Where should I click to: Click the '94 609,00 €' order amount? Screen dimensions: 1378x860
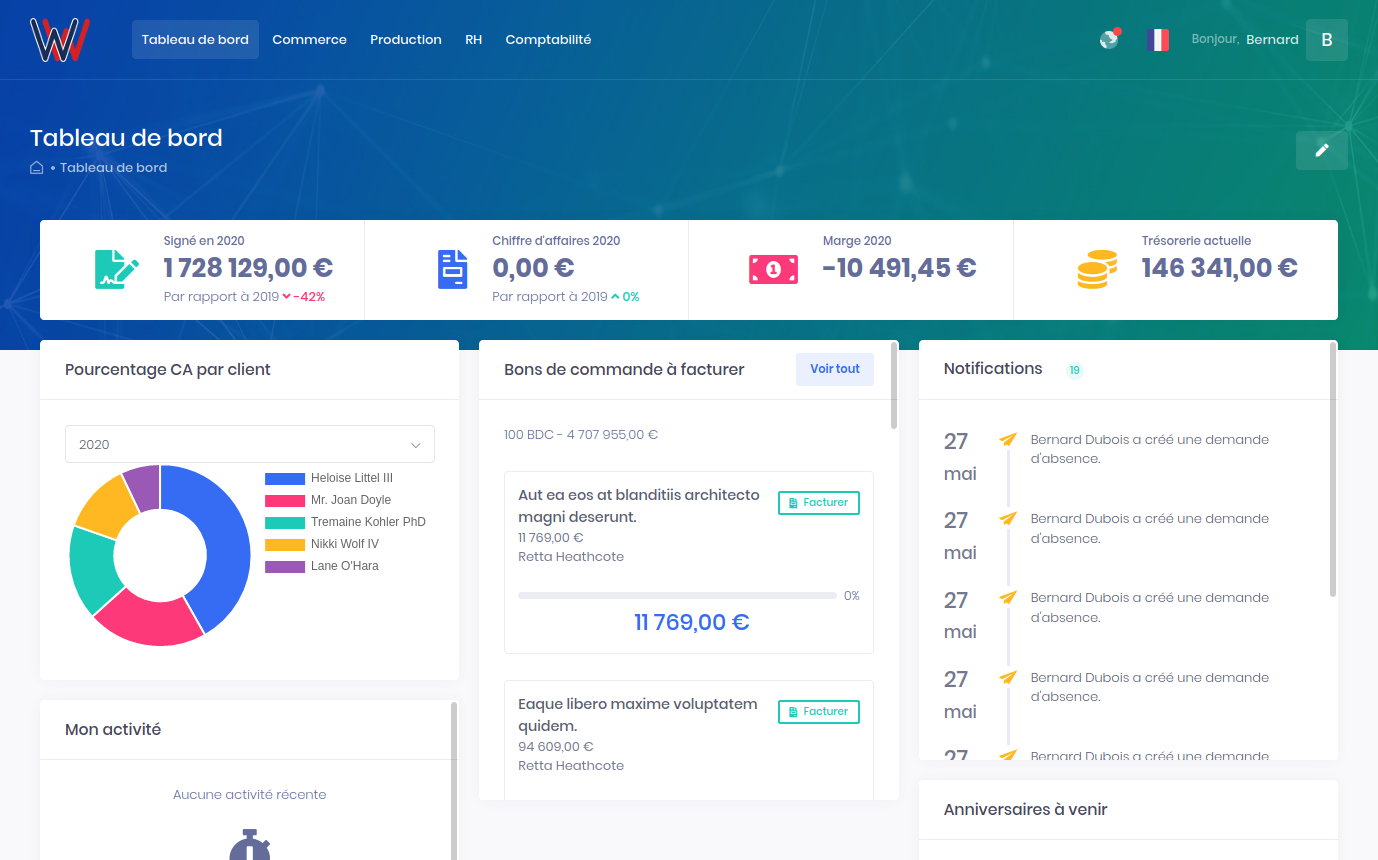[x=555, y=747]
